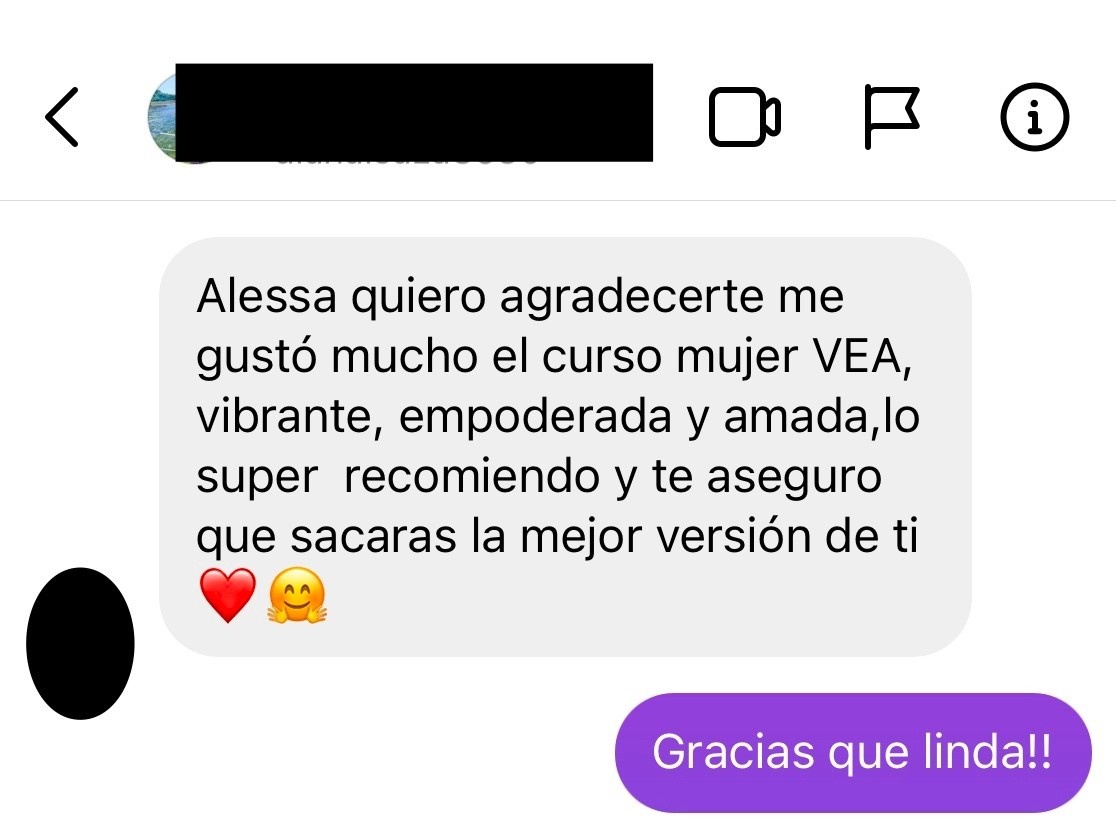Tap the partially hidden username under the black bar
Image resolution: width=1116 pixels, height=820 pixels.
(x=406, y=162)
